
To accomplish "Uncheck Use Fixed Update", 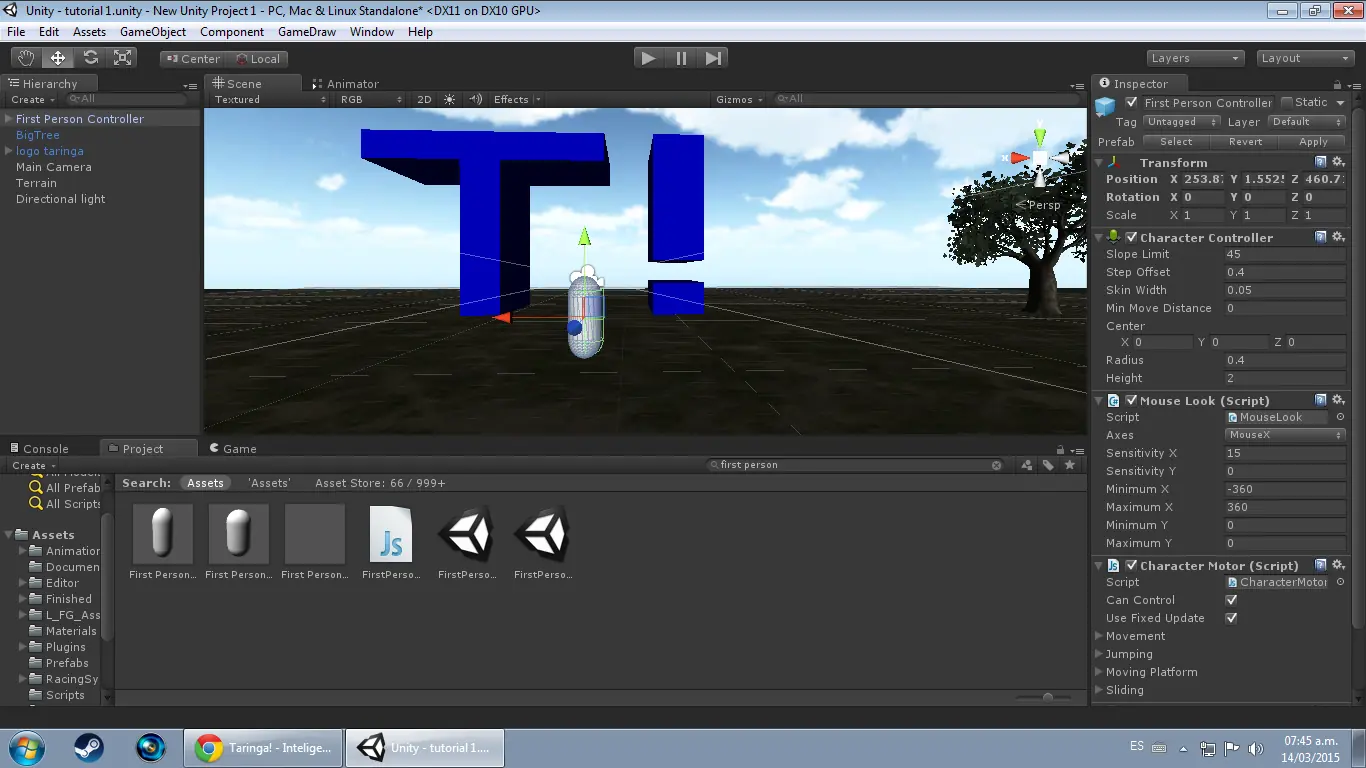I will pos(1231,618).
